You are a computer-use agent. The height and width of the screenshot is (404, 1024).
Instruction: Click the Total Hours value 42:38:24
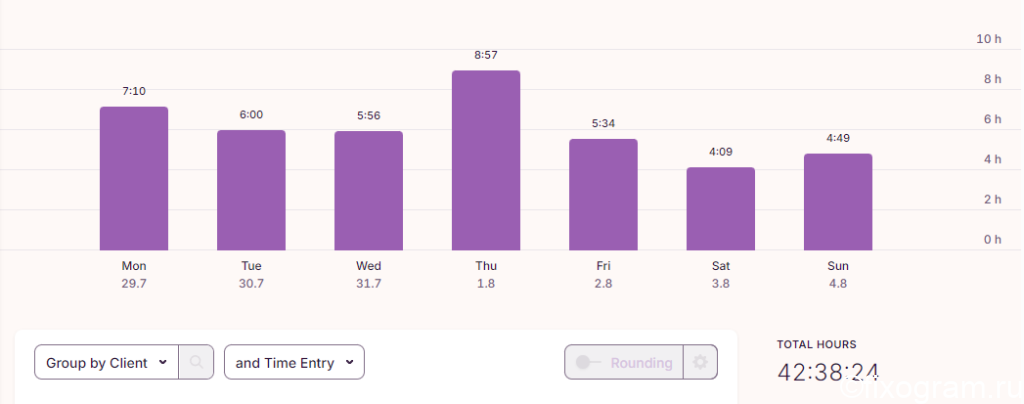pyautogui.click(x=828, y=371)
